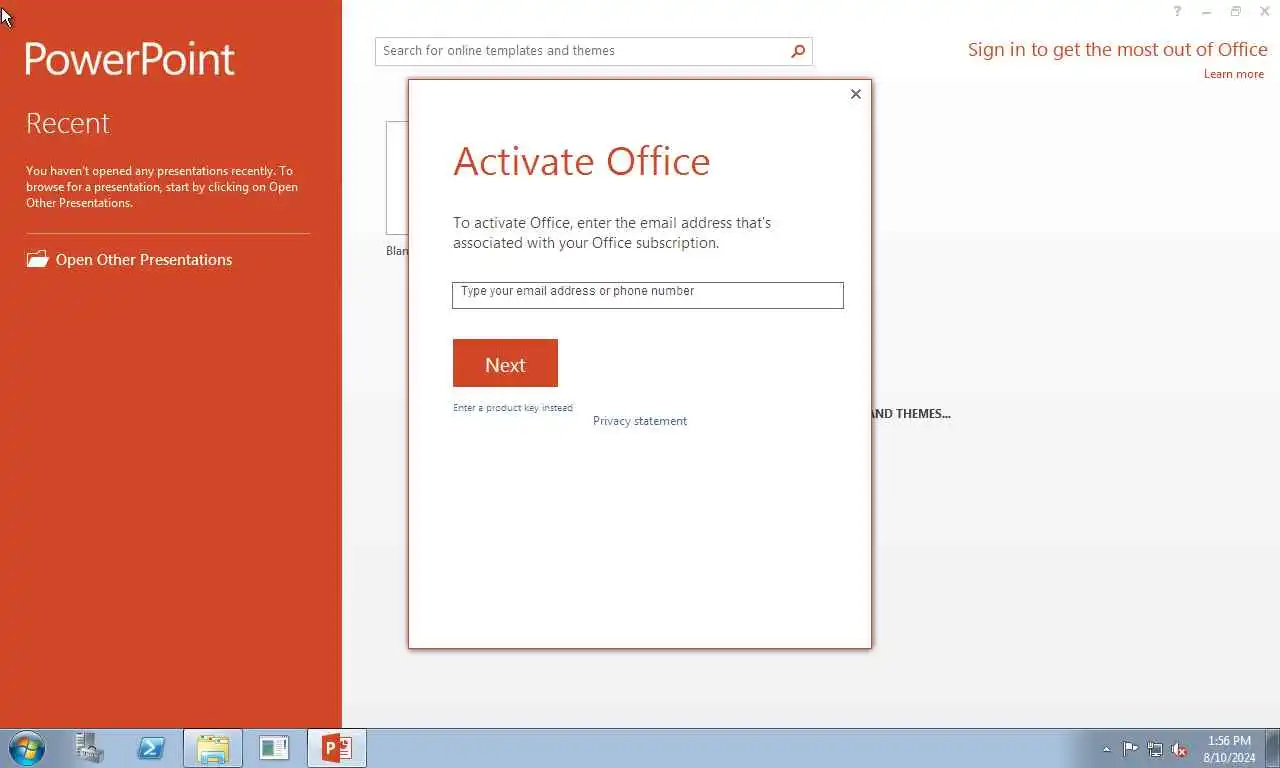Open Server Manager from the taskbar
The width and height of the screenshot is (1280, 768).
(x=89, y=748)
